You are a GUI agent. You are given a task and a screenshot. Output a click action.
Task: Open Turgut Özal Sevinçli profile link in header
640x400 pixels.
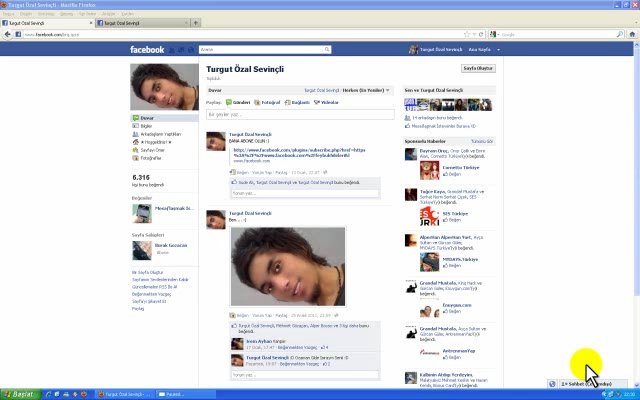(441, 50)
